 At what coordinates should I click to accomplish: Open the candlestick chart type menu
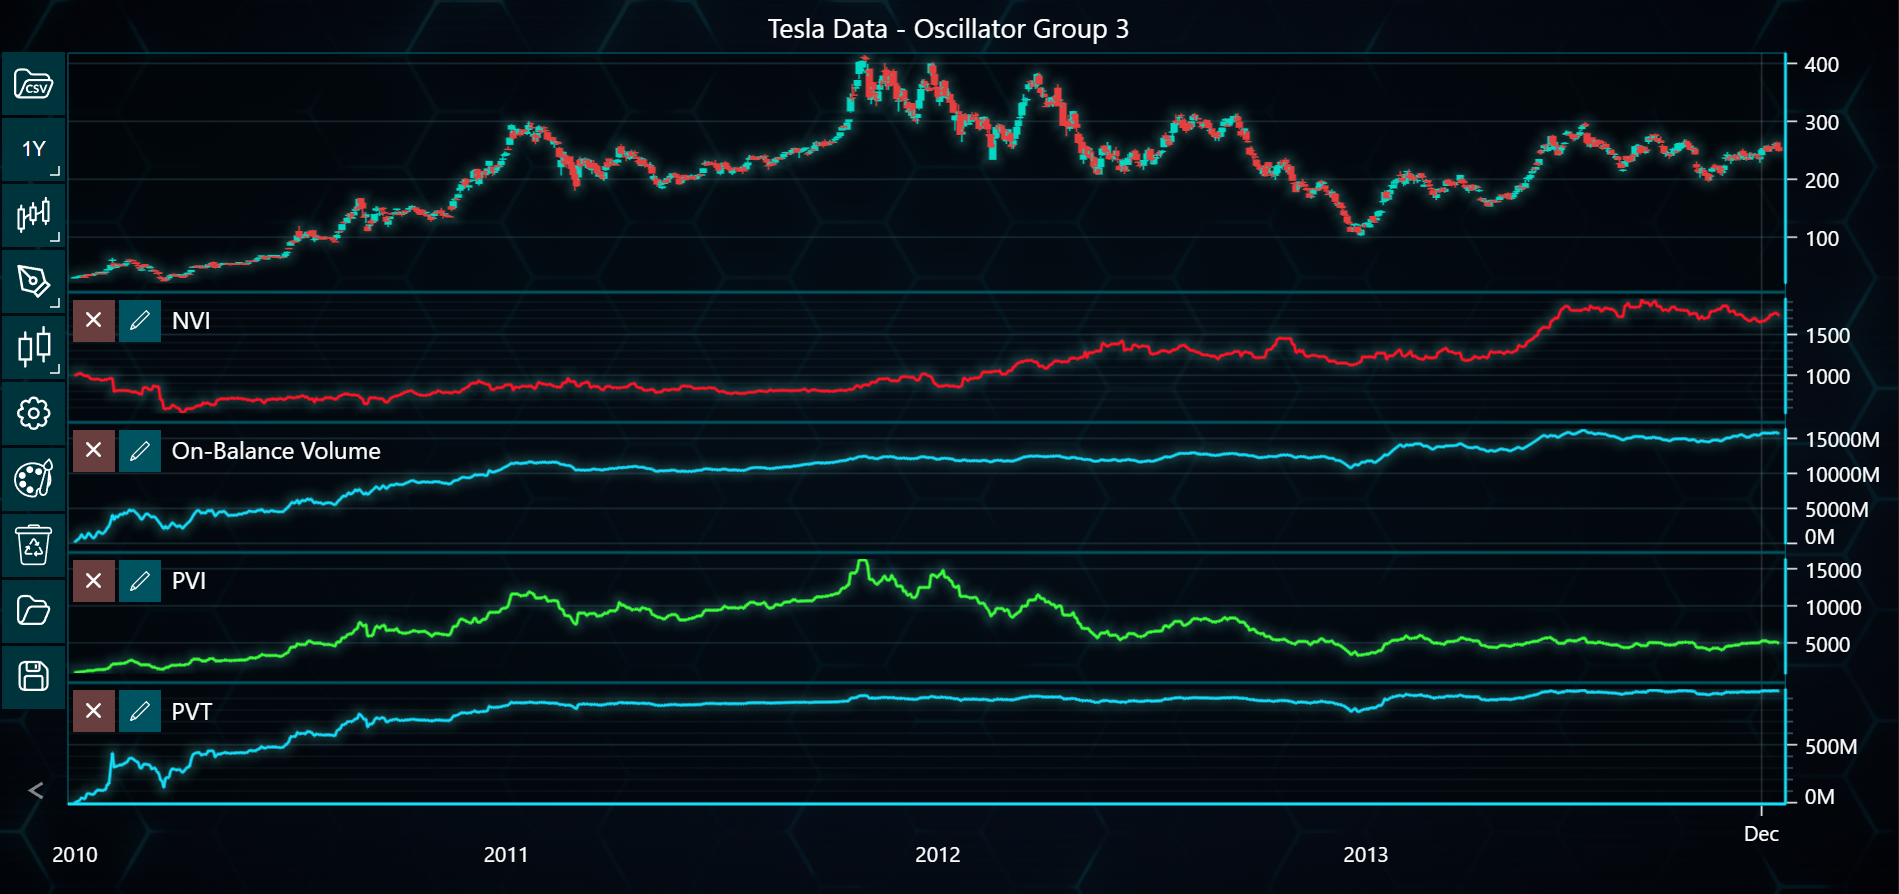(33, 215)
